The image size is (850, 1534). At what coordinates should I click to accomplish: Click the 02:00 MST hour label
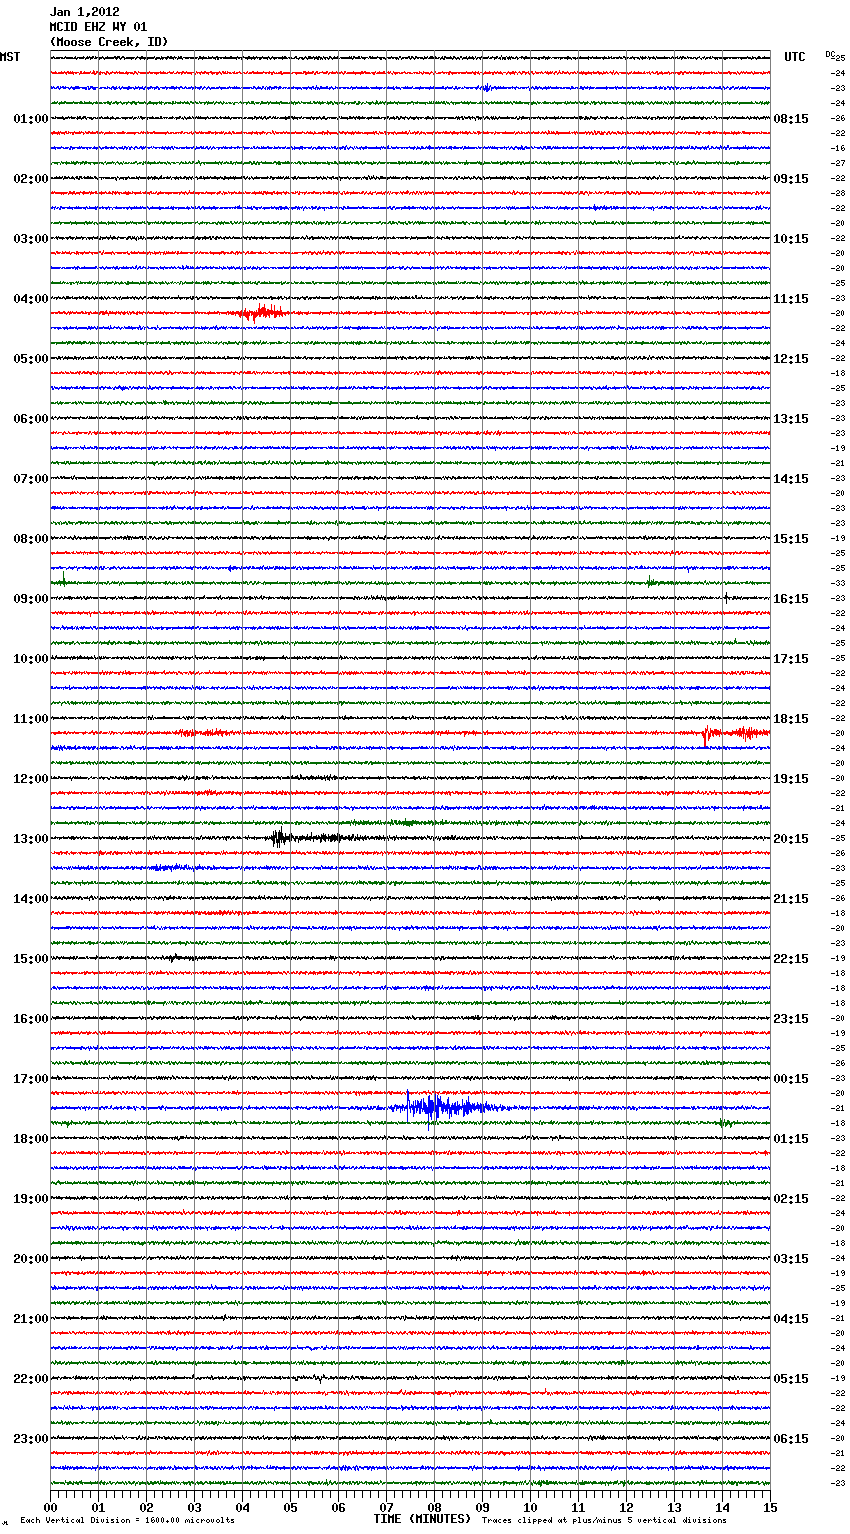[x=31, y=179]
